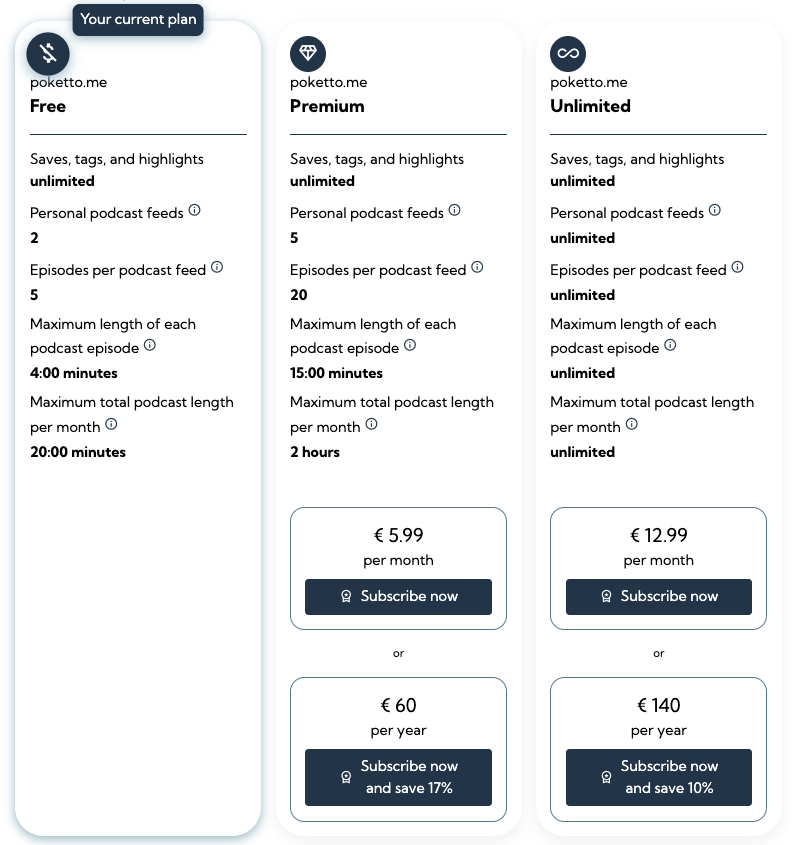Click info icon beside Unlimited Episodes per podcast feed
Image resolution: width=792 pixels, height=845 pixels.
(x=737, y=268)
